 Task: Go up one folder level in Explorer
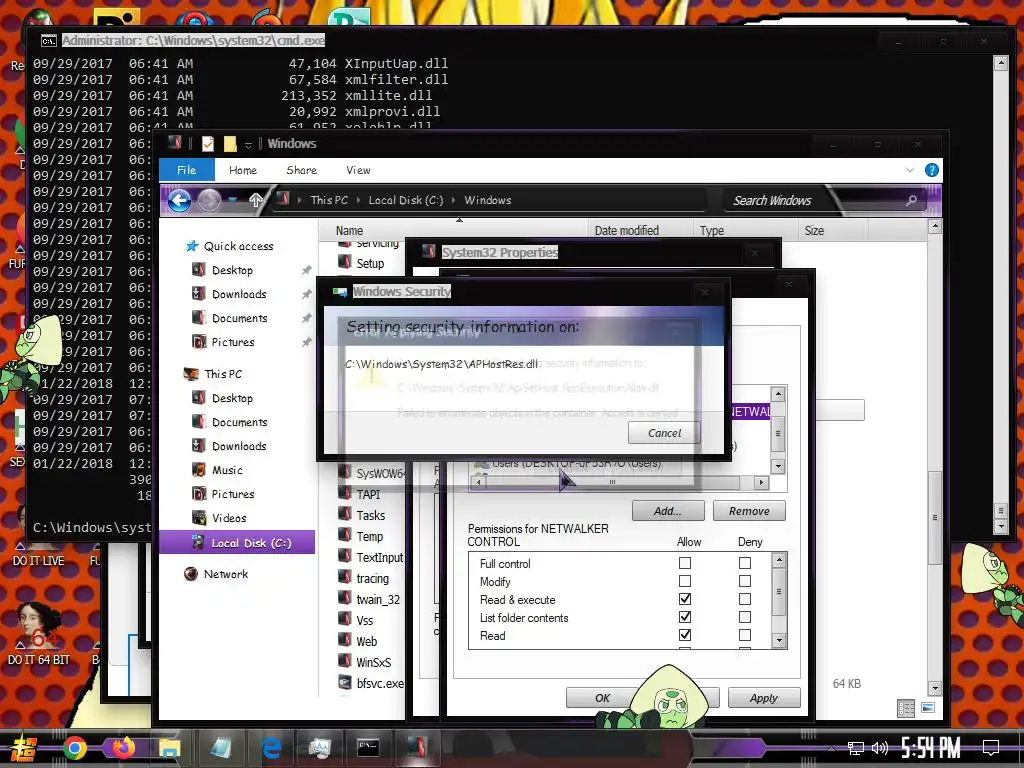click(255, 200)
